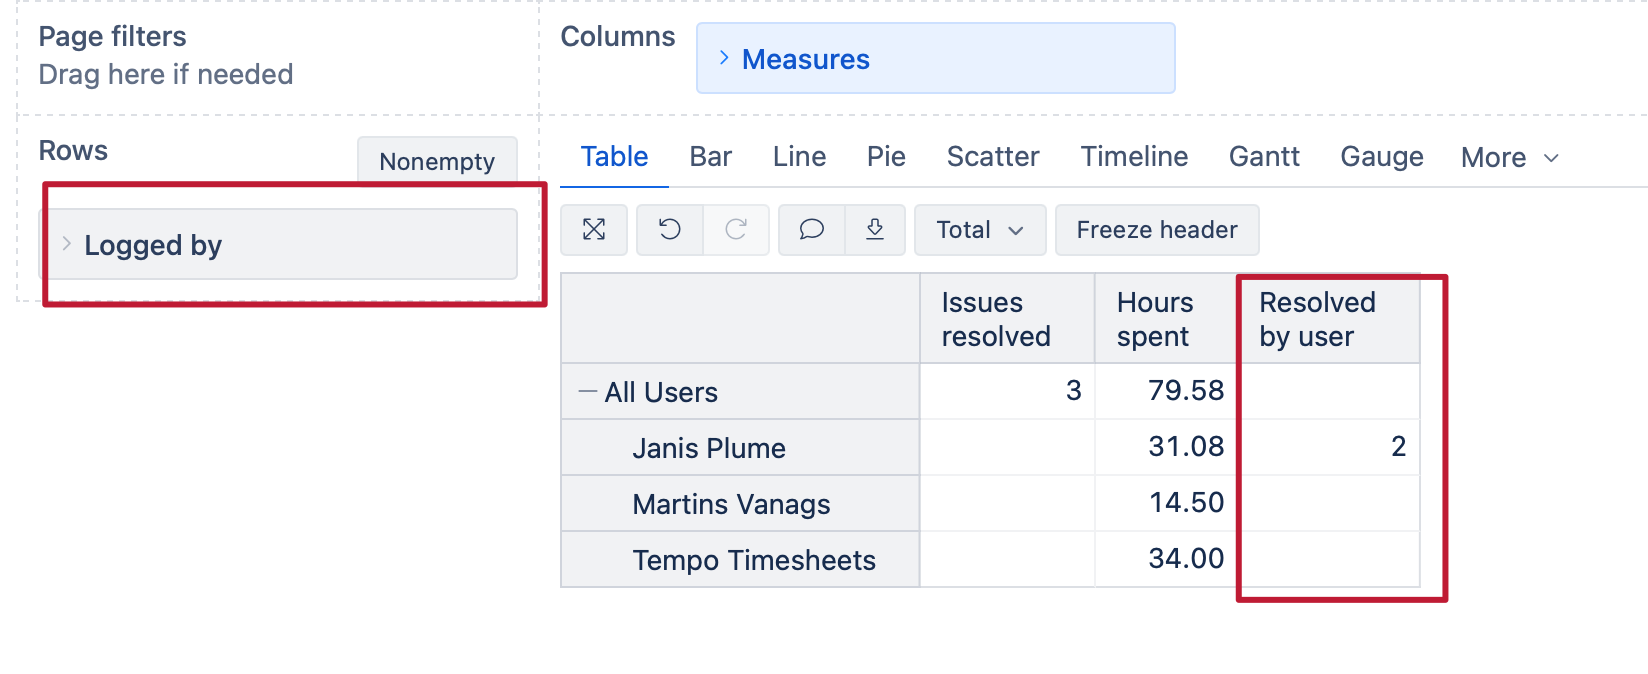
Task: Toggle the Freeze header option
Action: [1156, 230]
